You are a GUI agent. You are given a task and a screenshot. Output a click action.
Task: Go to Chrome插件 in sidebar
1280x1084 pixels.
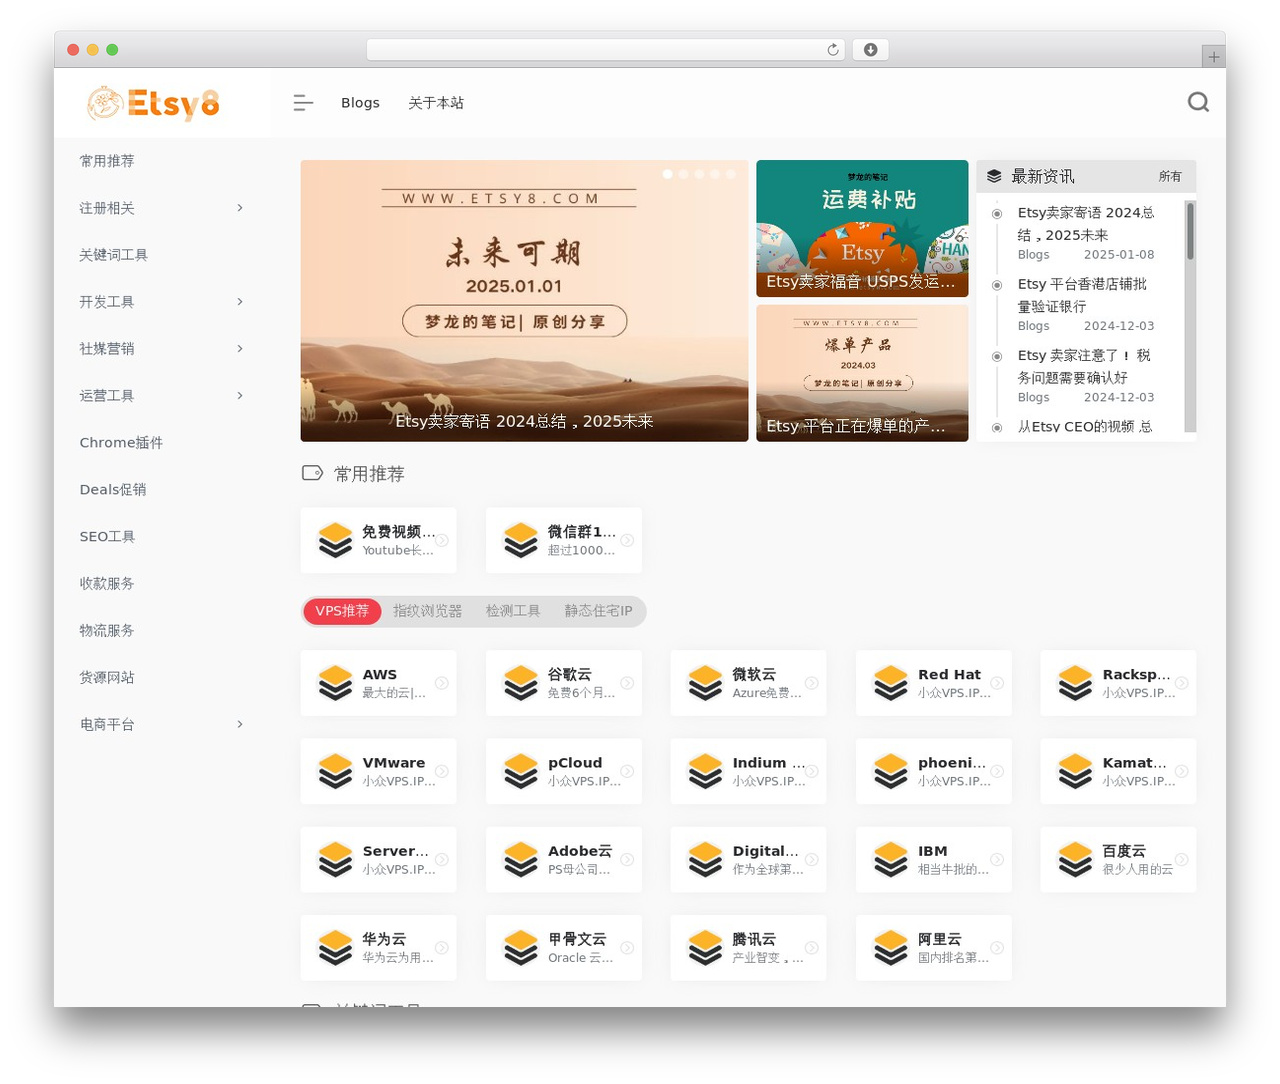pos(121,443)
